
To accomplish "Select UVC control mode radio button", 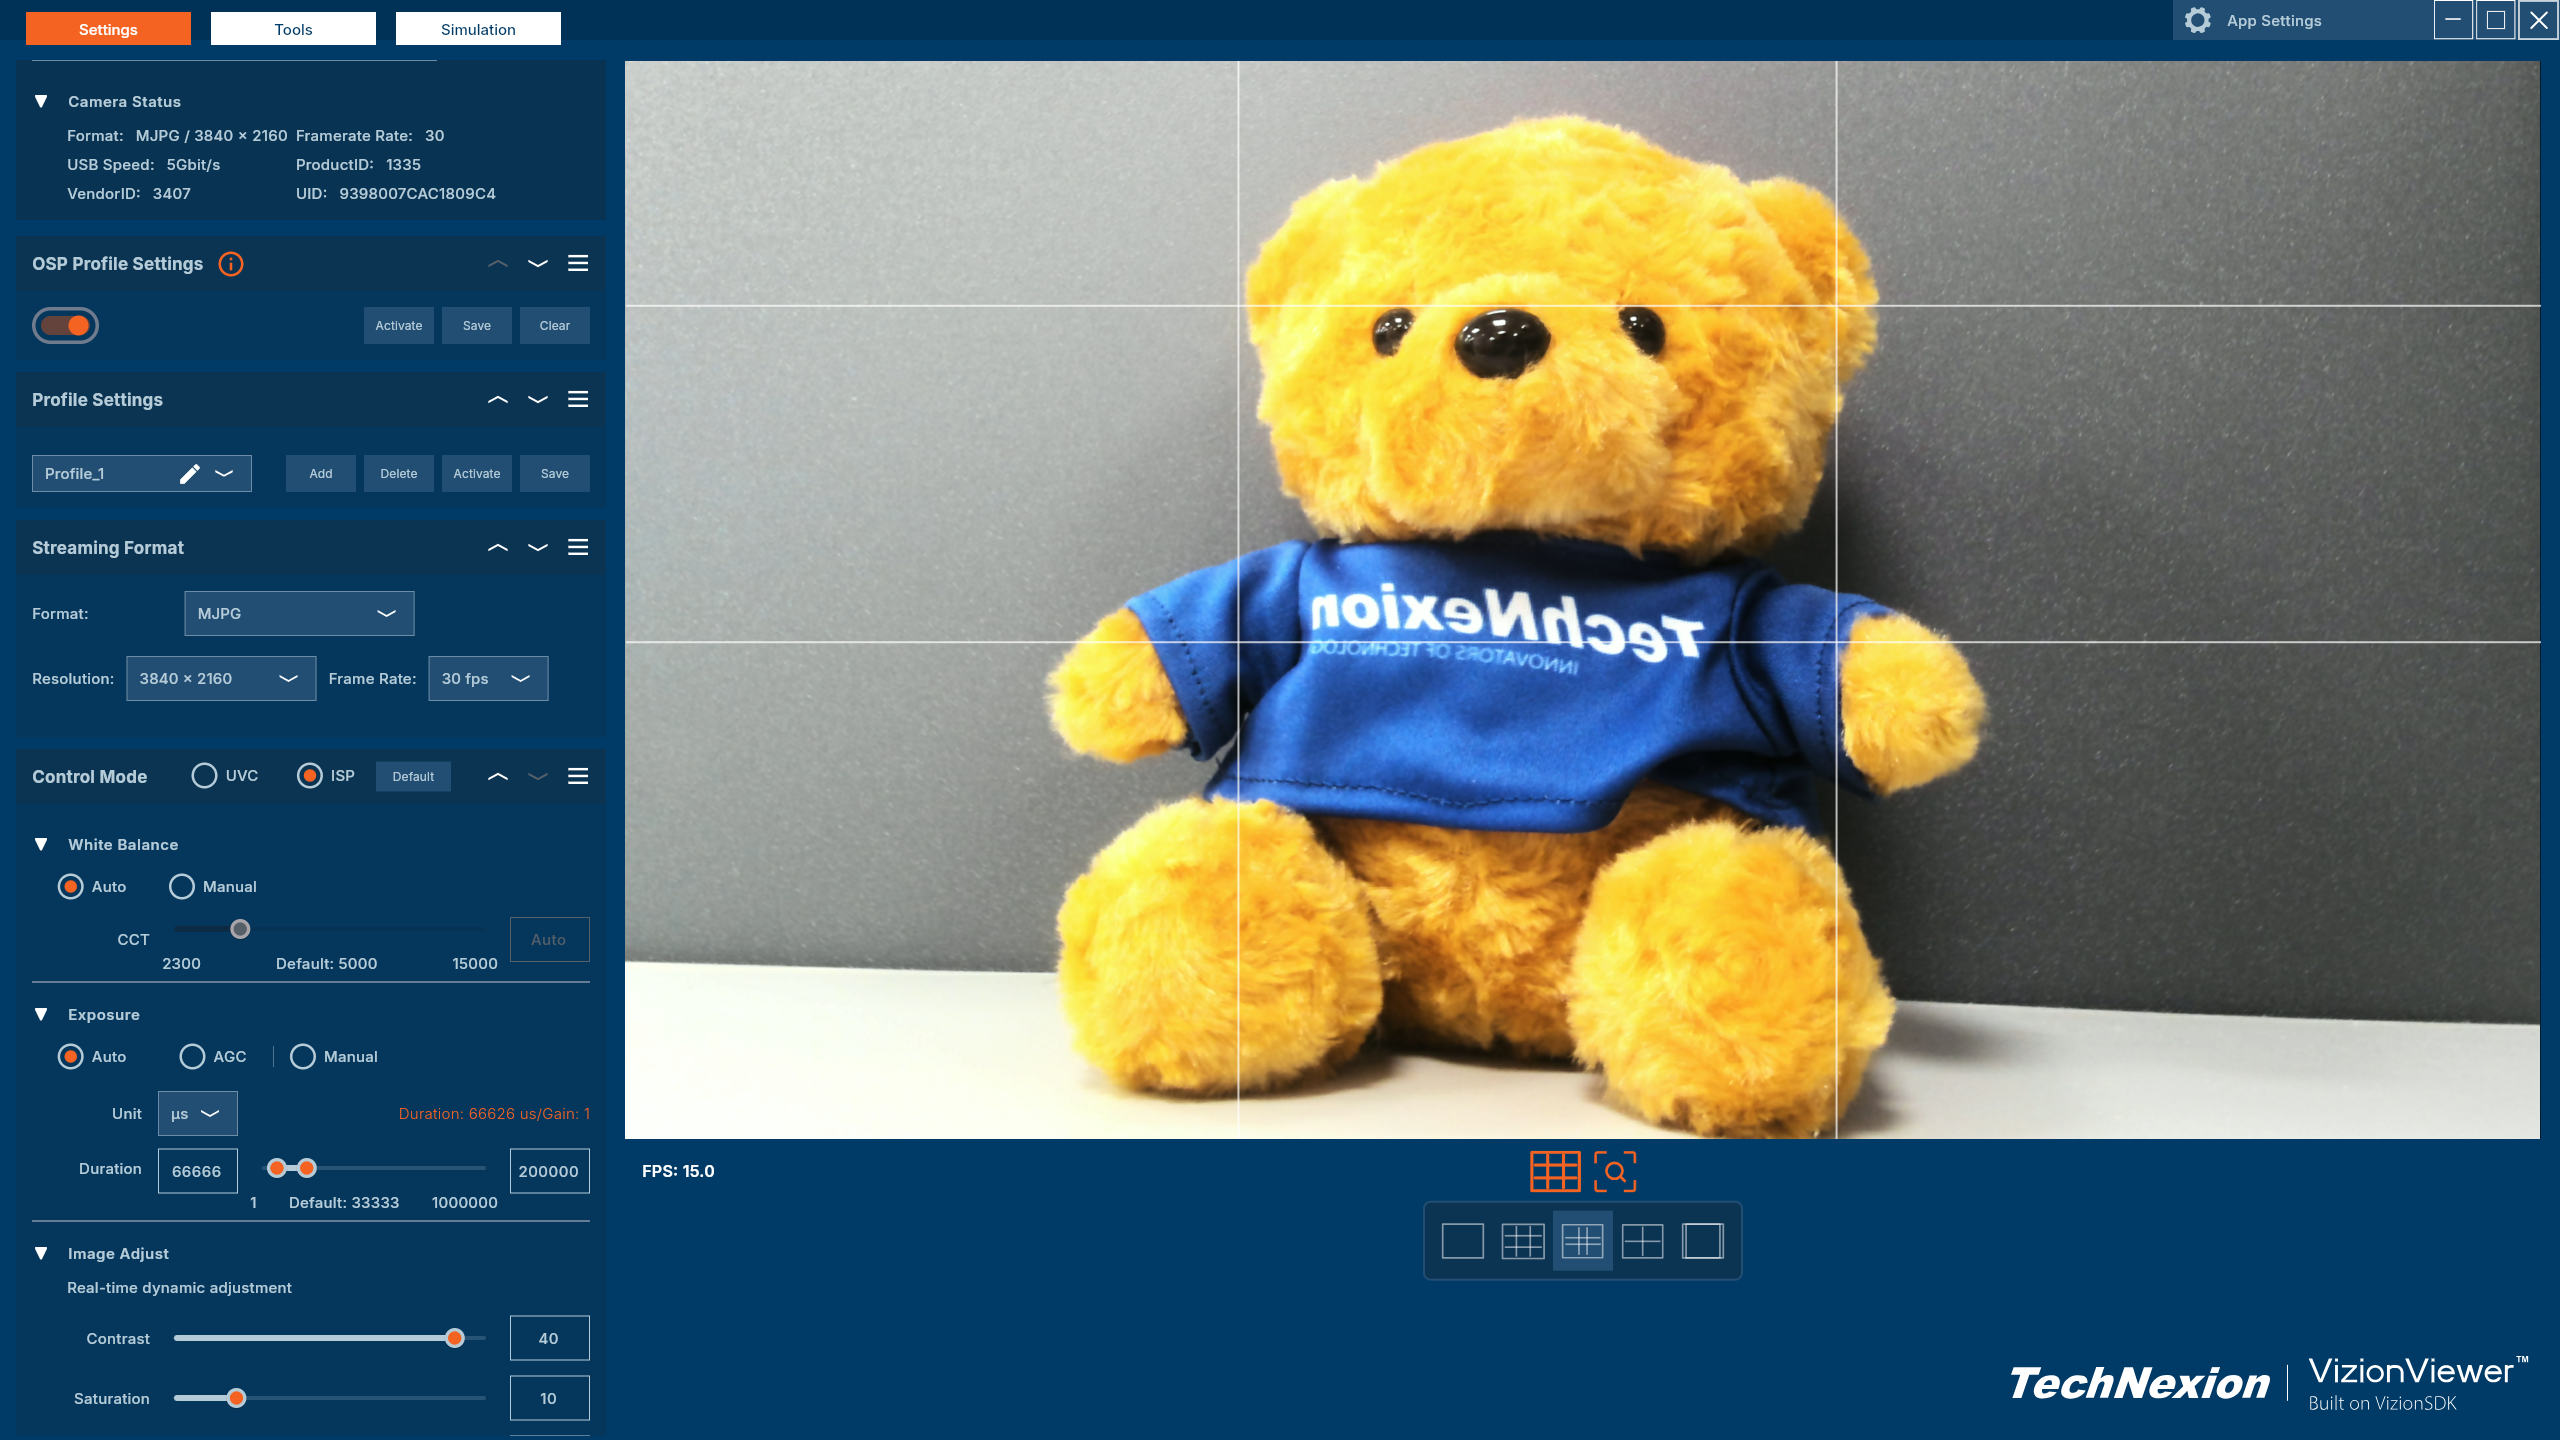I will point(204,776).
